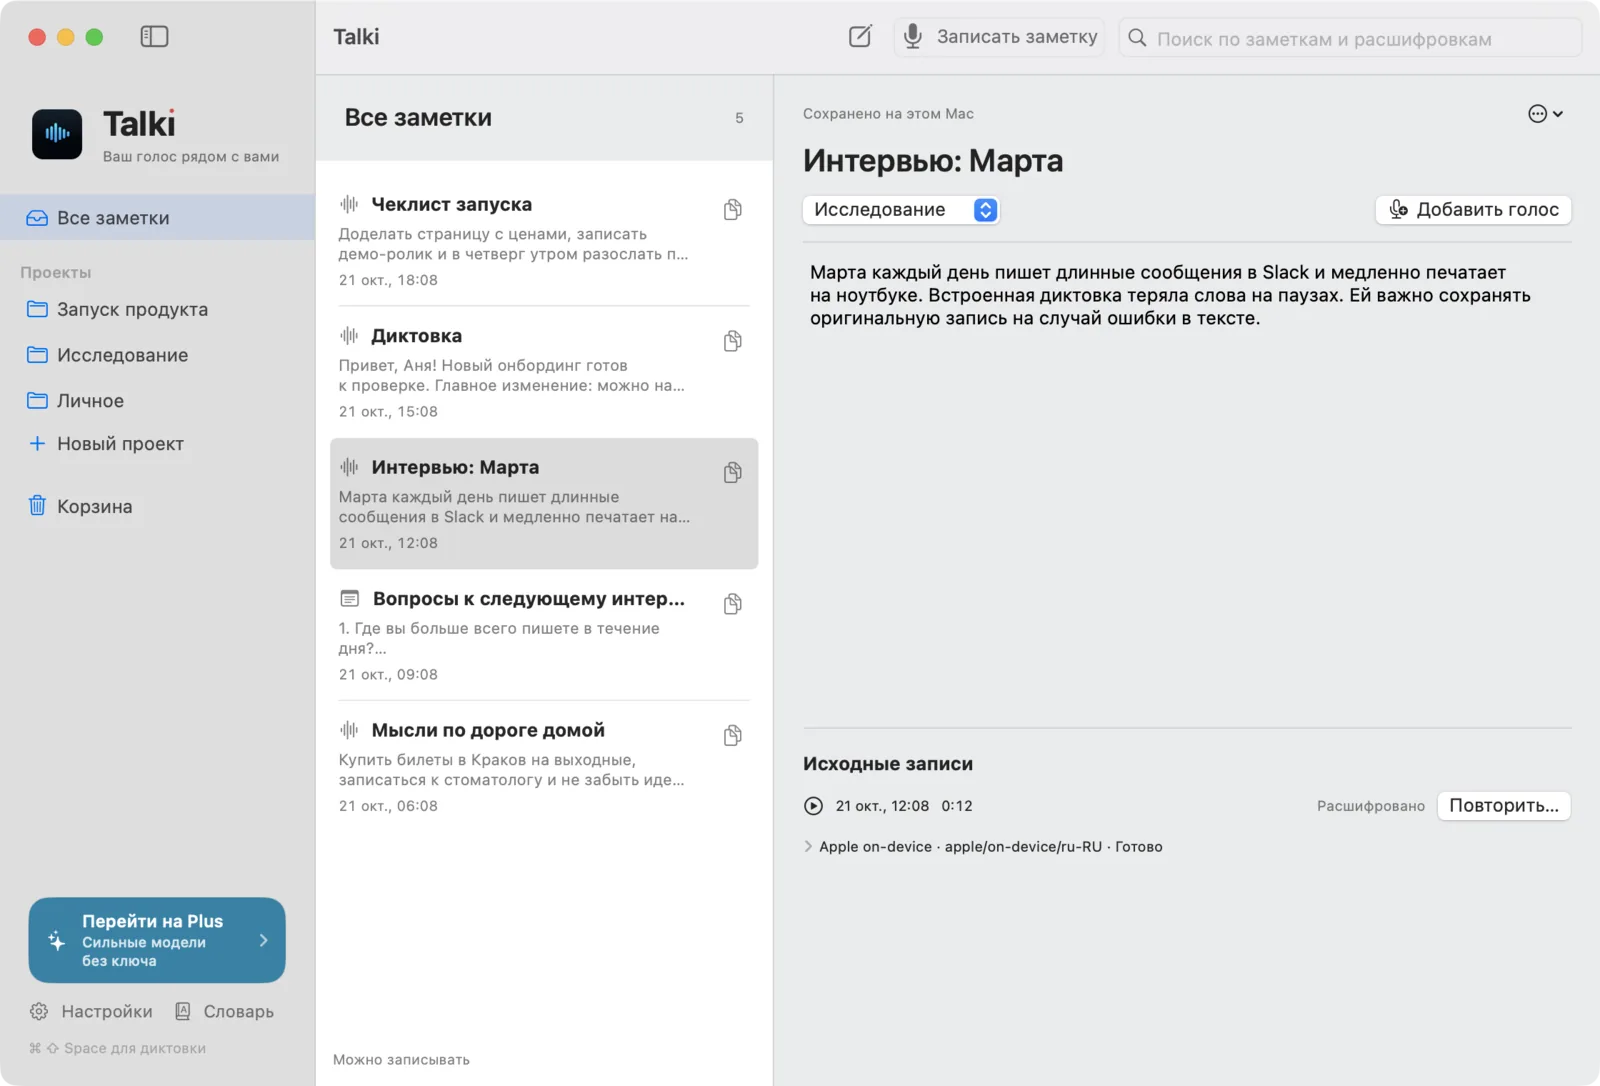Click the Интервью: Марта title in the editor
The image size is (1600, 1086).
[x=933, y=161]
